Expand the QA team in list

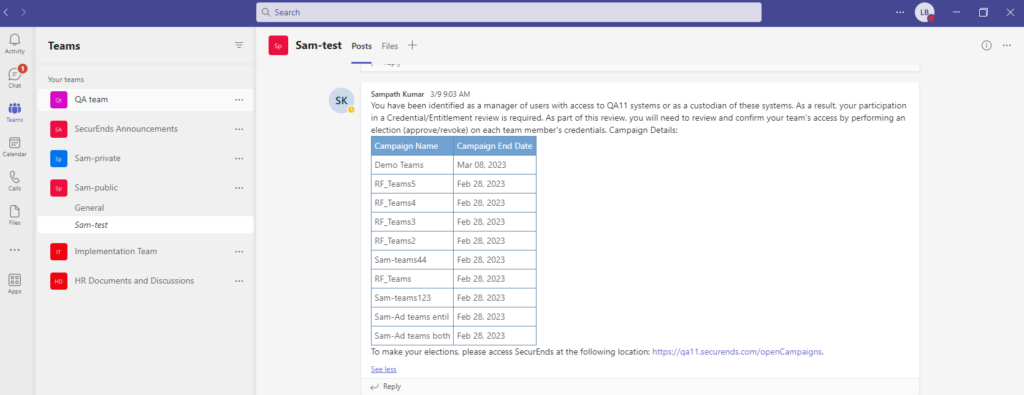pos(146,100)
